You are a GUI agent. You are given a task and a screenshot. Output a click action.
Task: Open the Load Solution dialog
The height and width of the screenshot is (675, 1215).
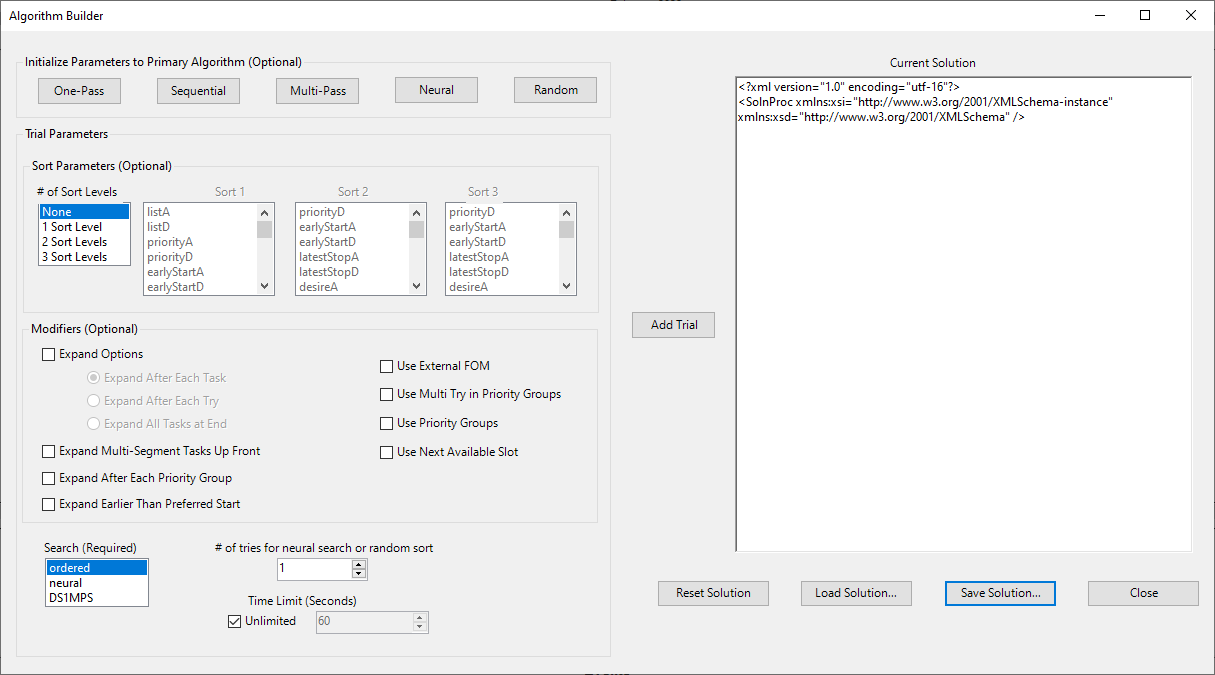point(855,593)
